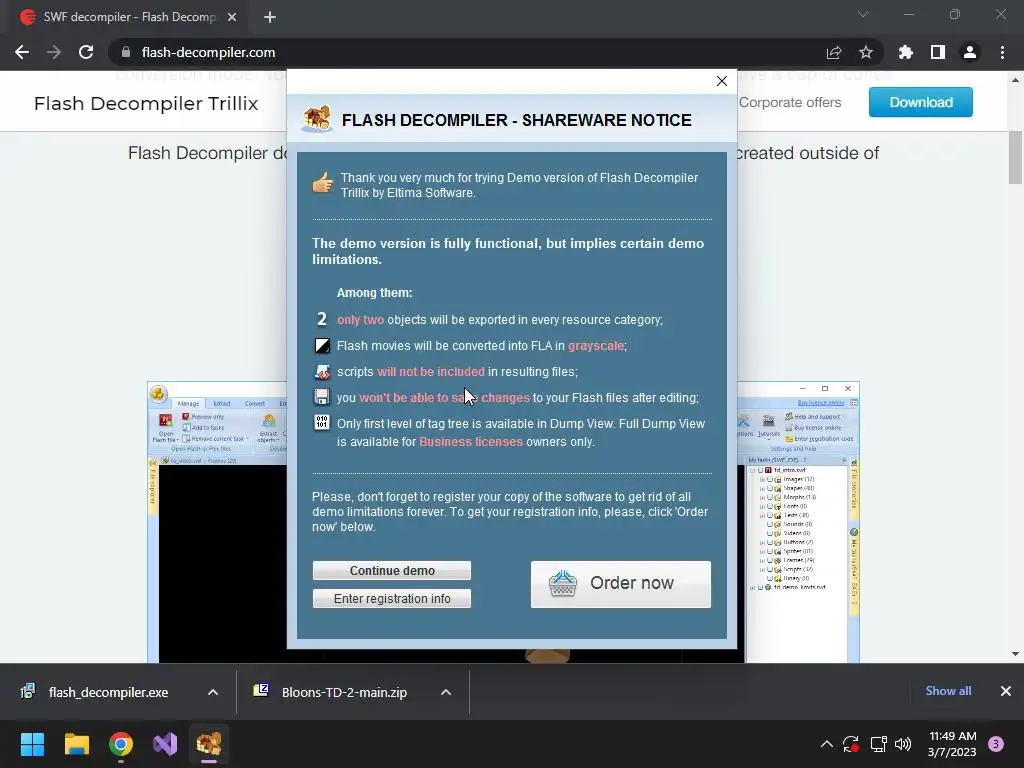Open the flash_decompiler.exe download
The width and height of the screenshot is (1024, 768).
pos(108,692)
